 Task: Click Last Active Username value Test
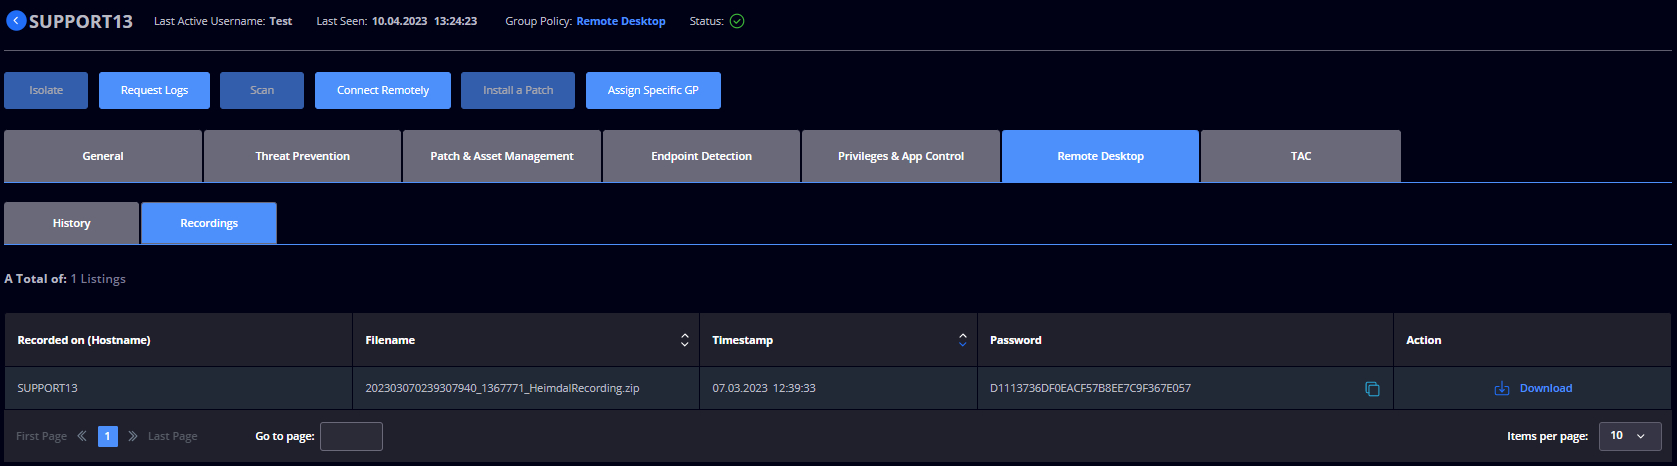click(x=281, y=21)
